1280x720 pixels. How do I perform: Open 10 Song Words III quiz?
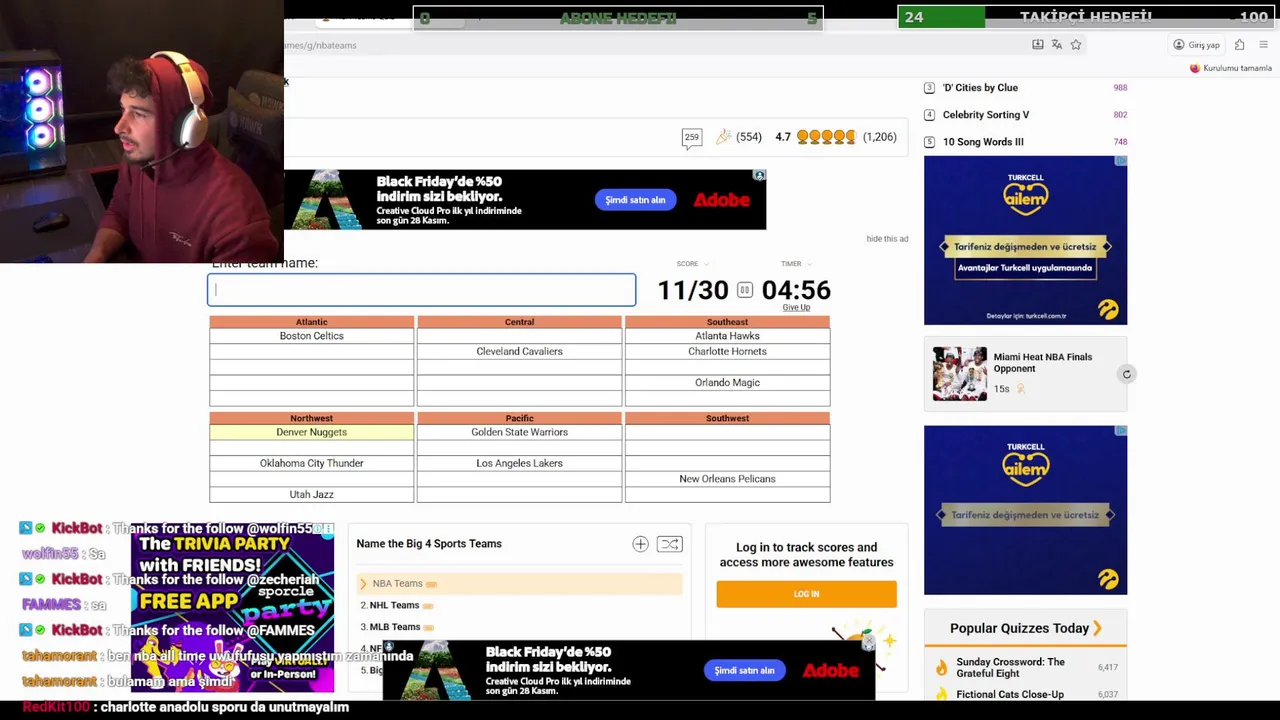[x=983, y=142]
